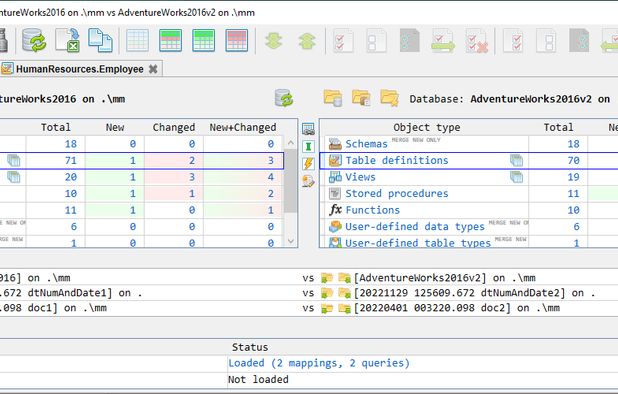Screen dimensions: 618x394
Task: Click the Schemas icon in right panel
Action: tap(335, 144)
